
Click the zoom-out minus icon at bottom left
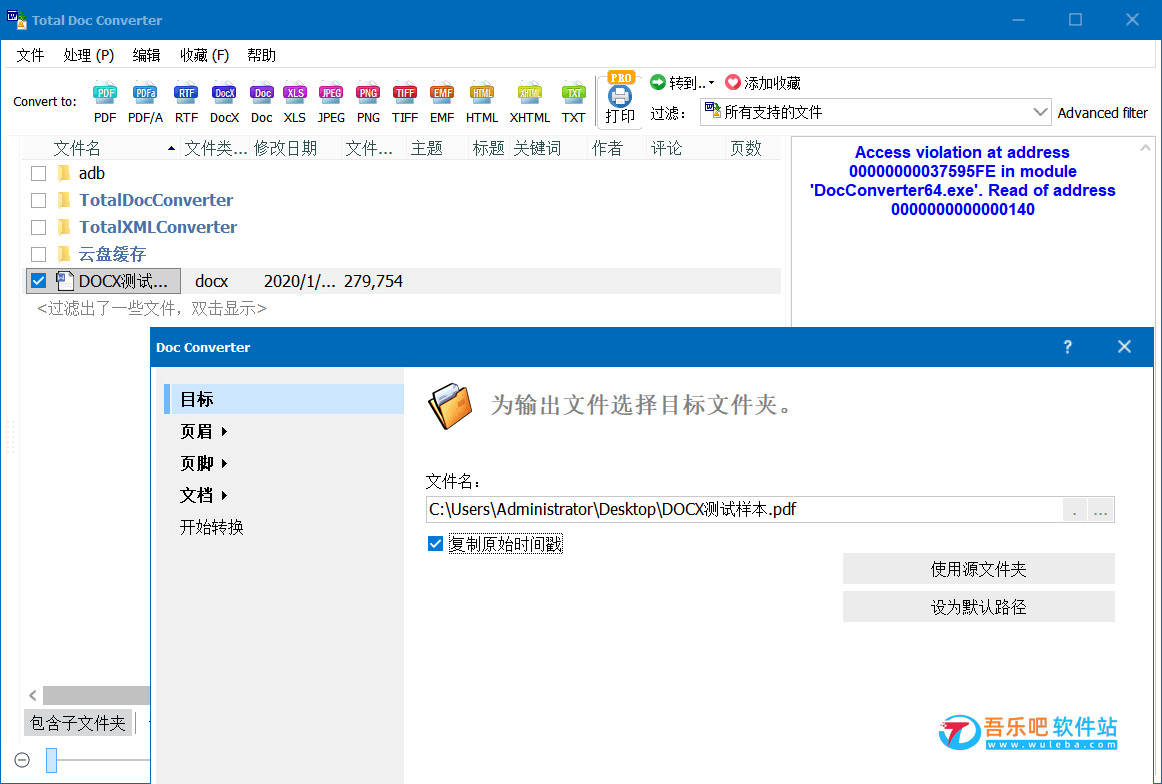22,760
